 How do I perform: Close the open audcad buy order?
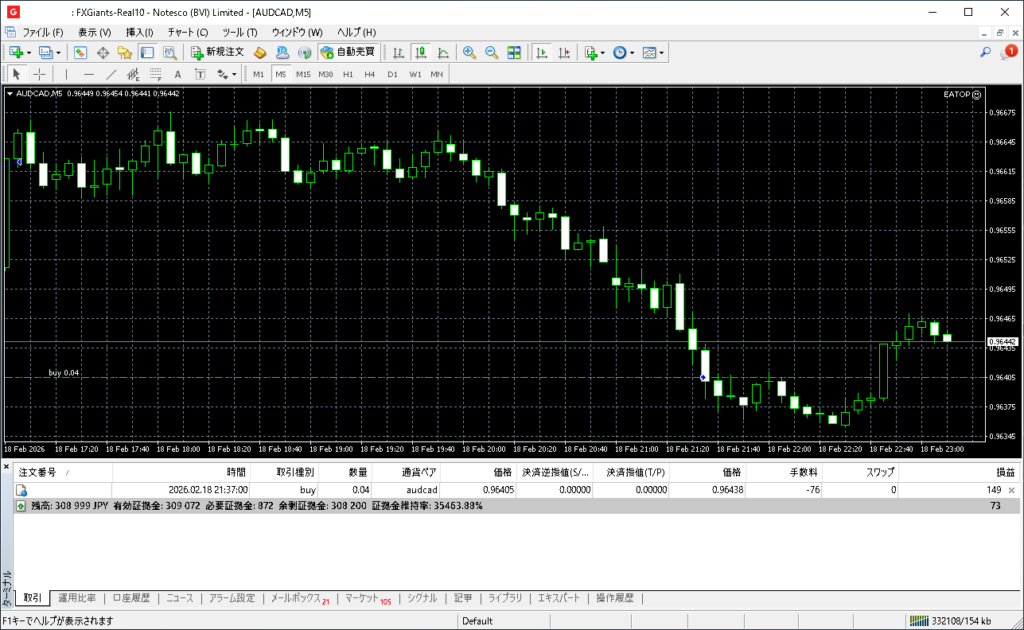pyautogui.click(x=1011, y=490)
